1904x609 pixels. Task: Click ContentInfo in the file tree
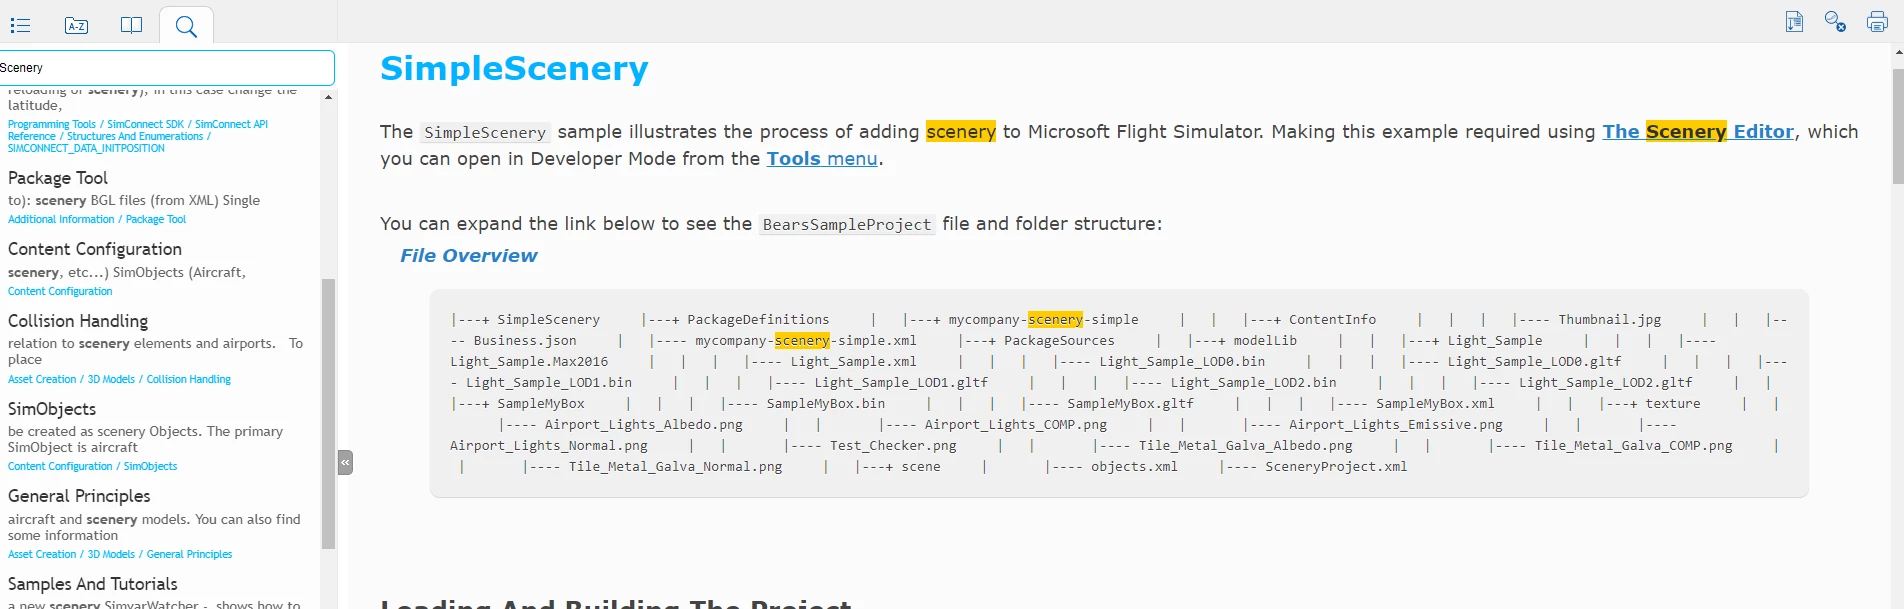[1332, 319]
